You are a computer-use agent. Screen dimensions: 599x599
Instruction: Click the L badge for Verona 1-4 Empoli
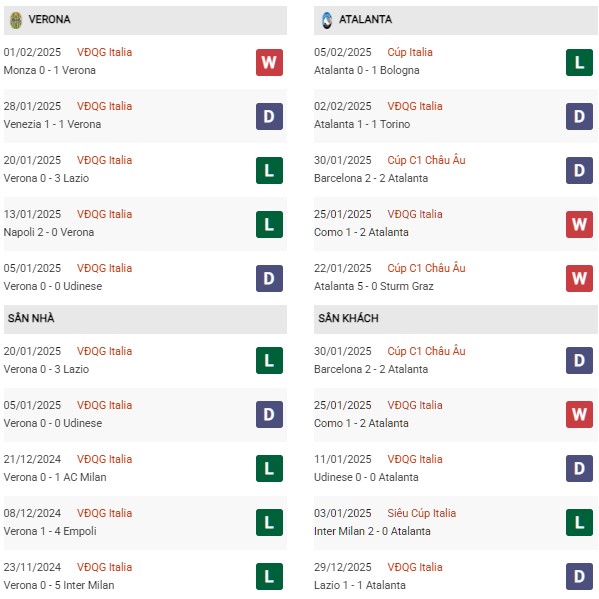269,522
